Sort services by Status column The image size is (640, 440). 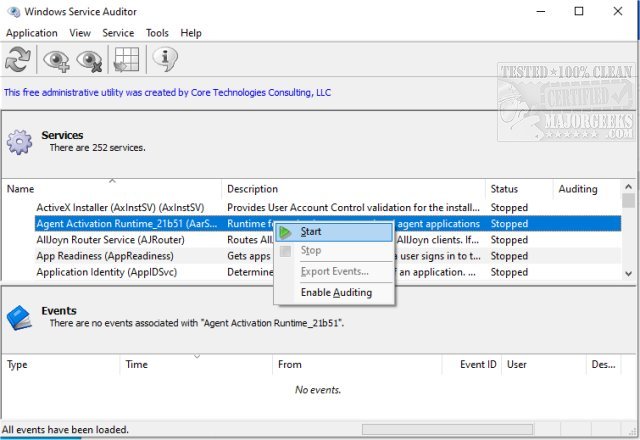(517, 189)
